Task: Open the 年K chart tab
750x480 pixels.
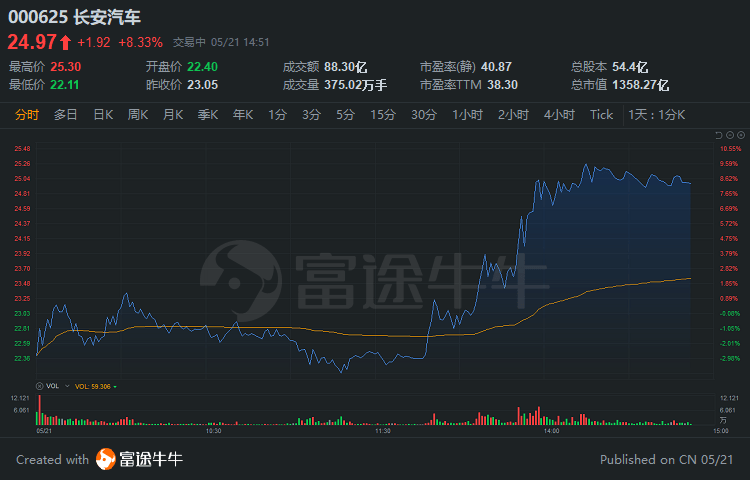Action: pos(243,115)
